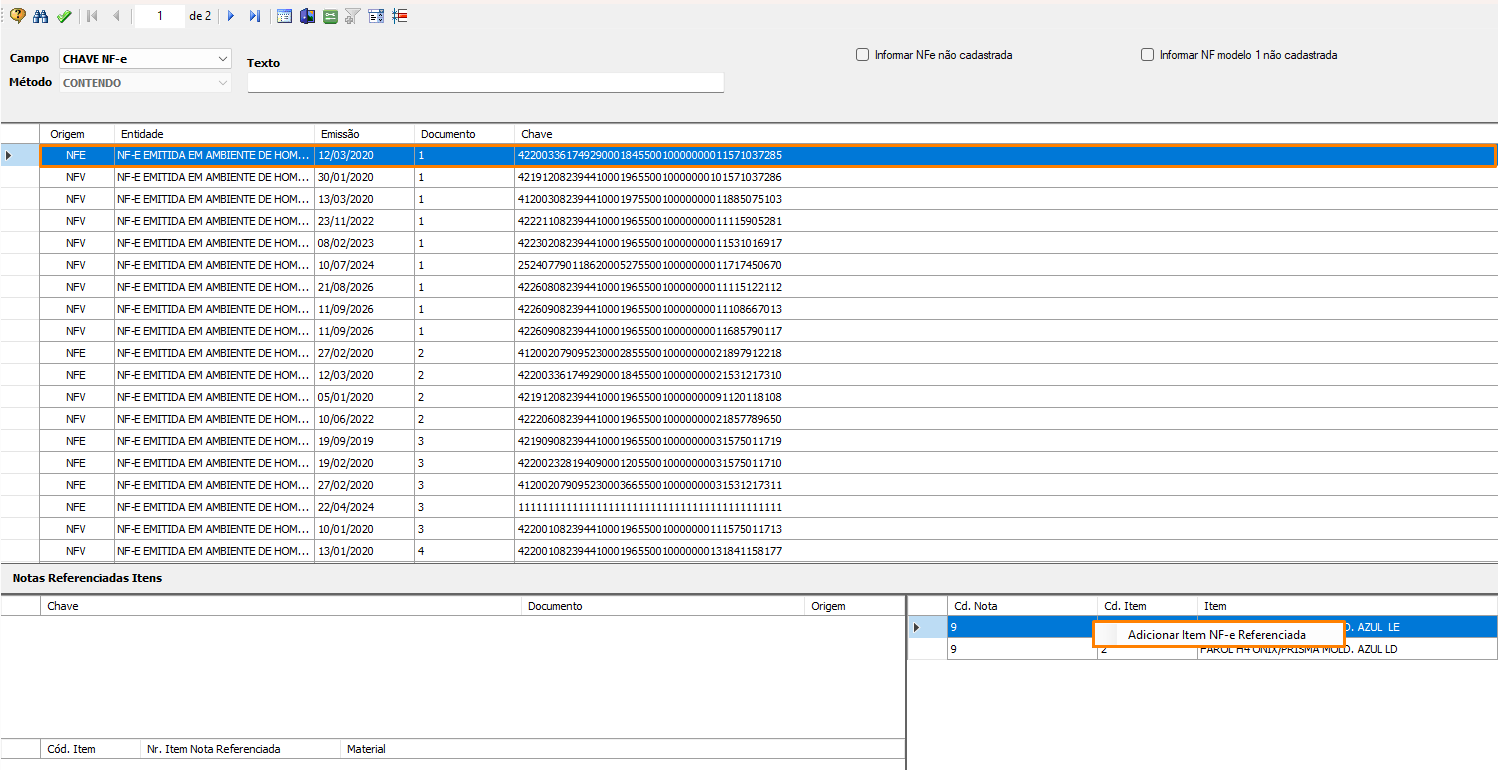Go to the first page

(x=93, y=16)
